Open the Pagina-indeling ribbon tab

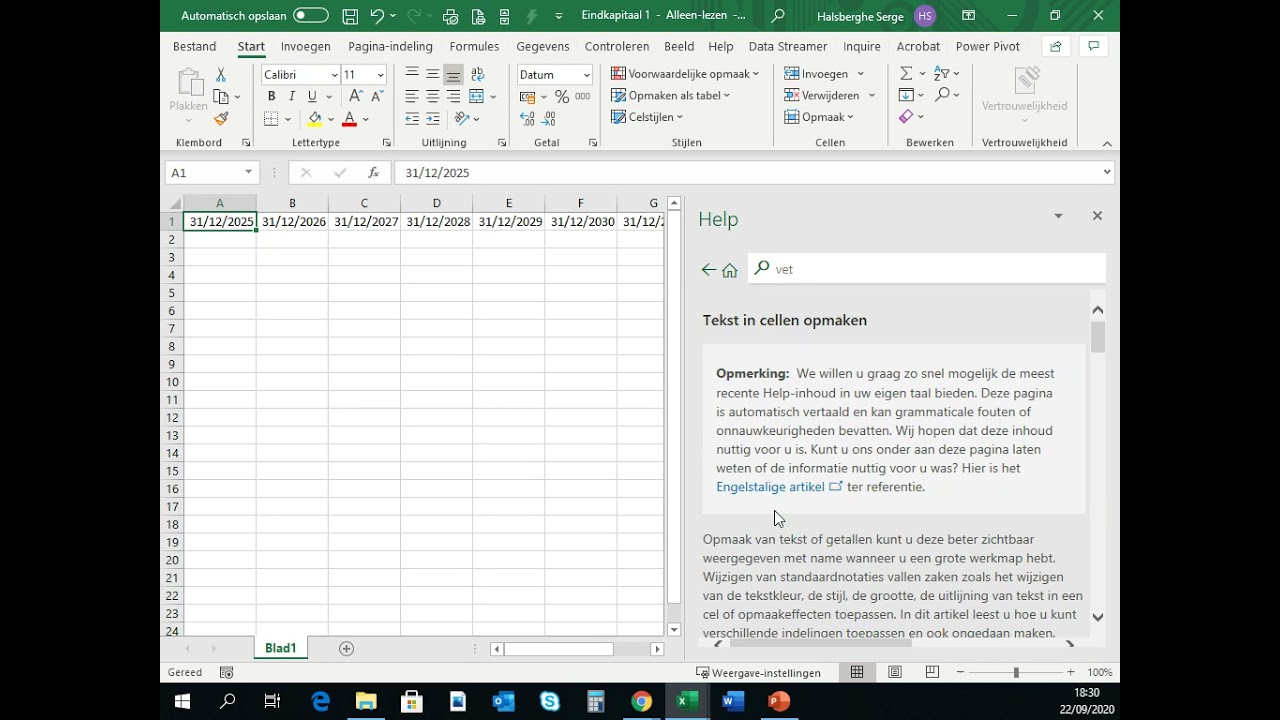(x=390, y=47)
